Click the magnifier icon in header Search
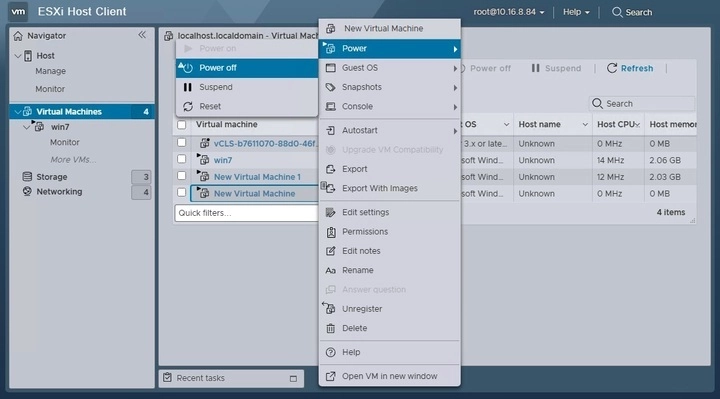Screen dimensions: 720x399 [617, 12]
